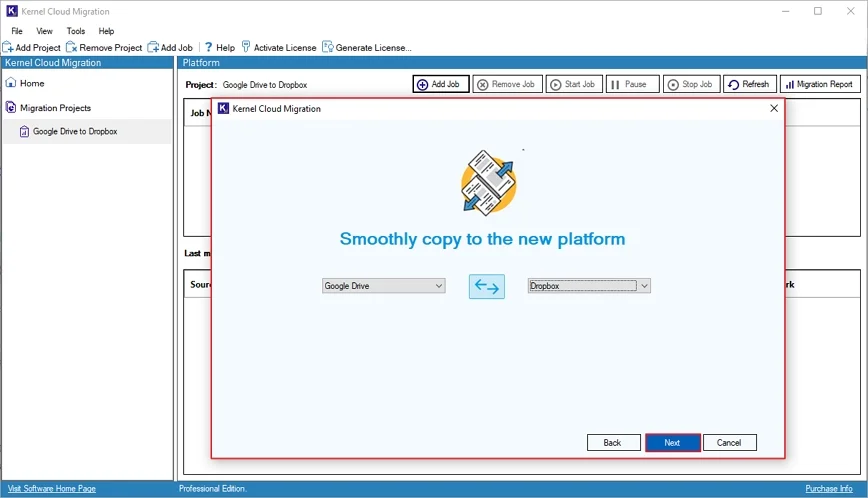The image size is (868, 498).
Task: Visit Software Home Page link
Action: (51, 489)
